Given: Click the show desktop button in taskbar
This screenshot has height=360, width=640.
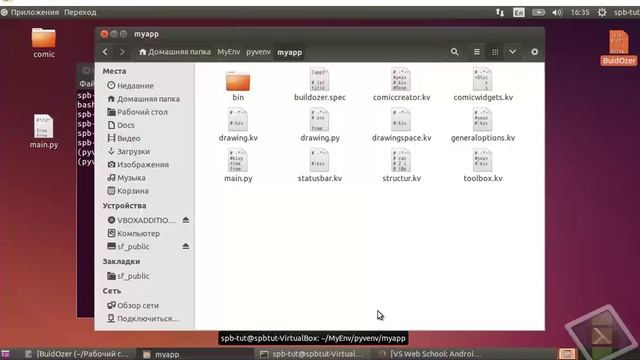Looking at the screenshot, I should tap(5, 354).
